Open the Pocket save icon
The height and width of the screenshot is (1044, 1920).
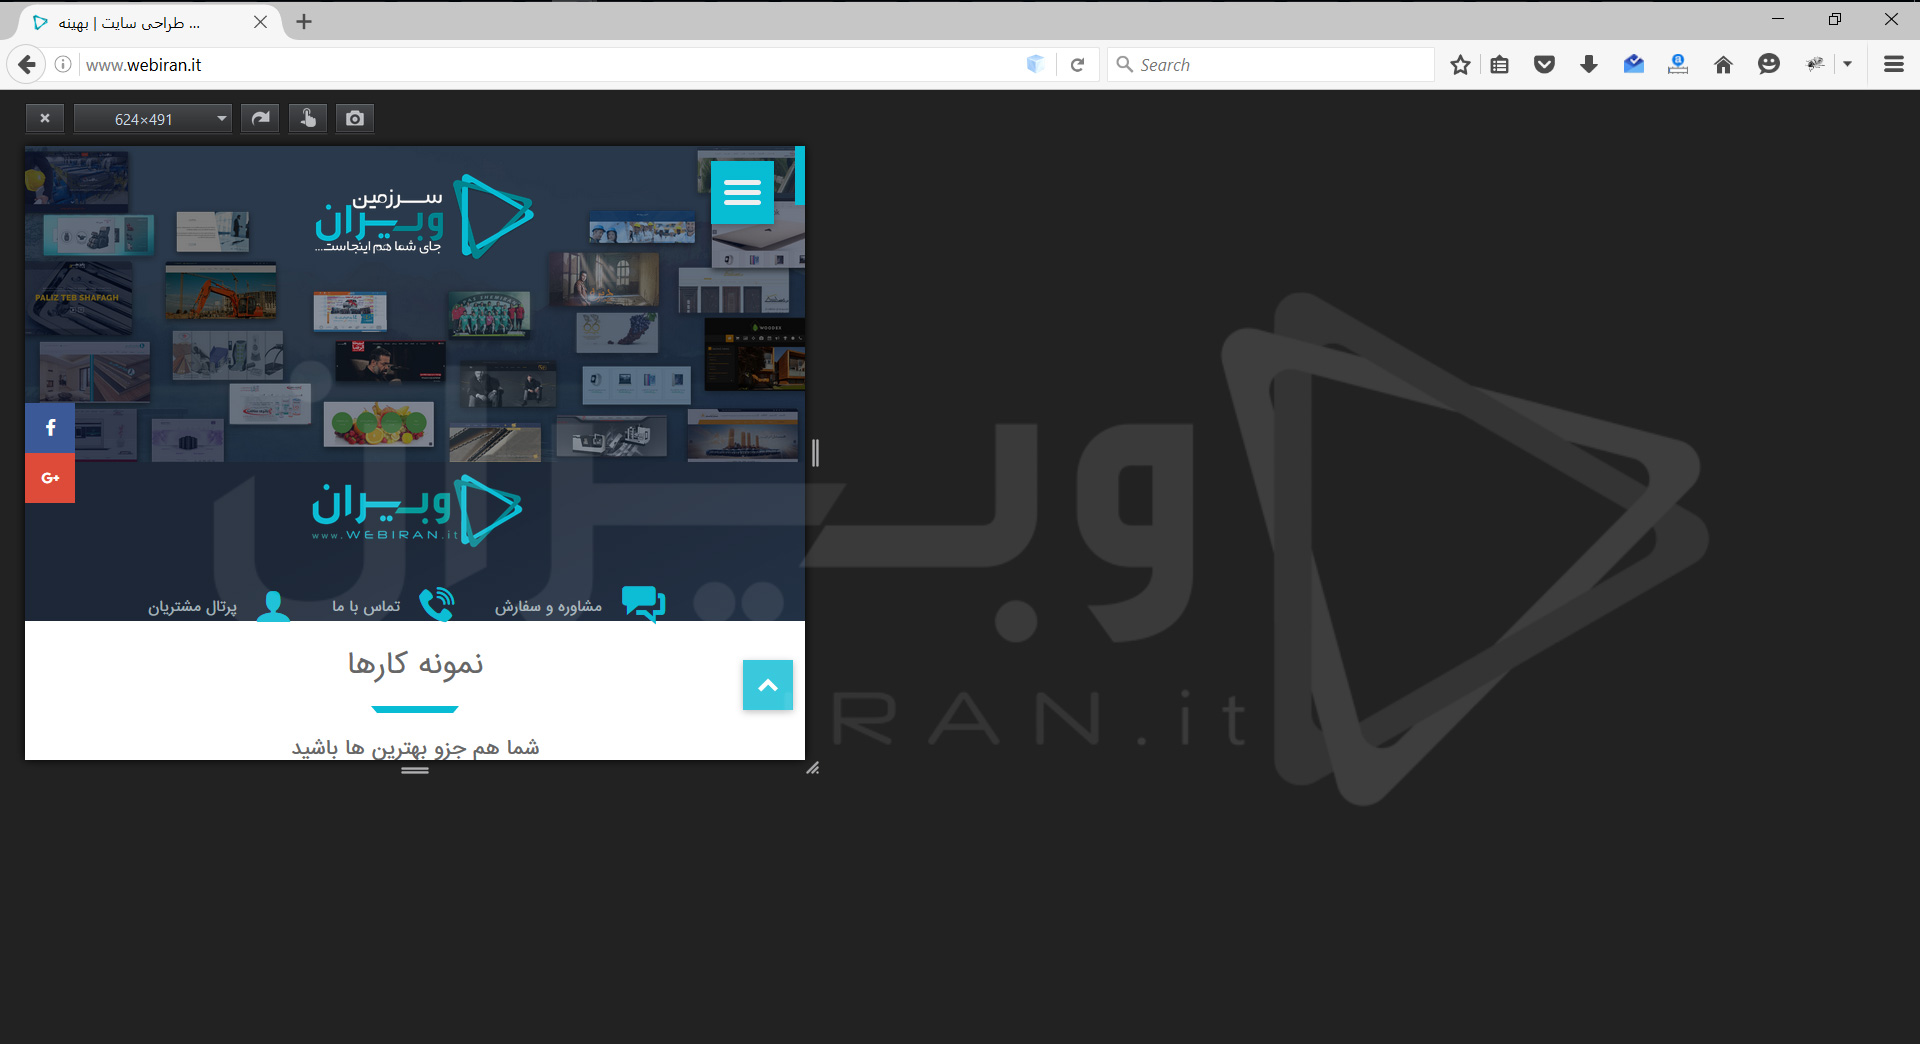tap(1544, 65)
